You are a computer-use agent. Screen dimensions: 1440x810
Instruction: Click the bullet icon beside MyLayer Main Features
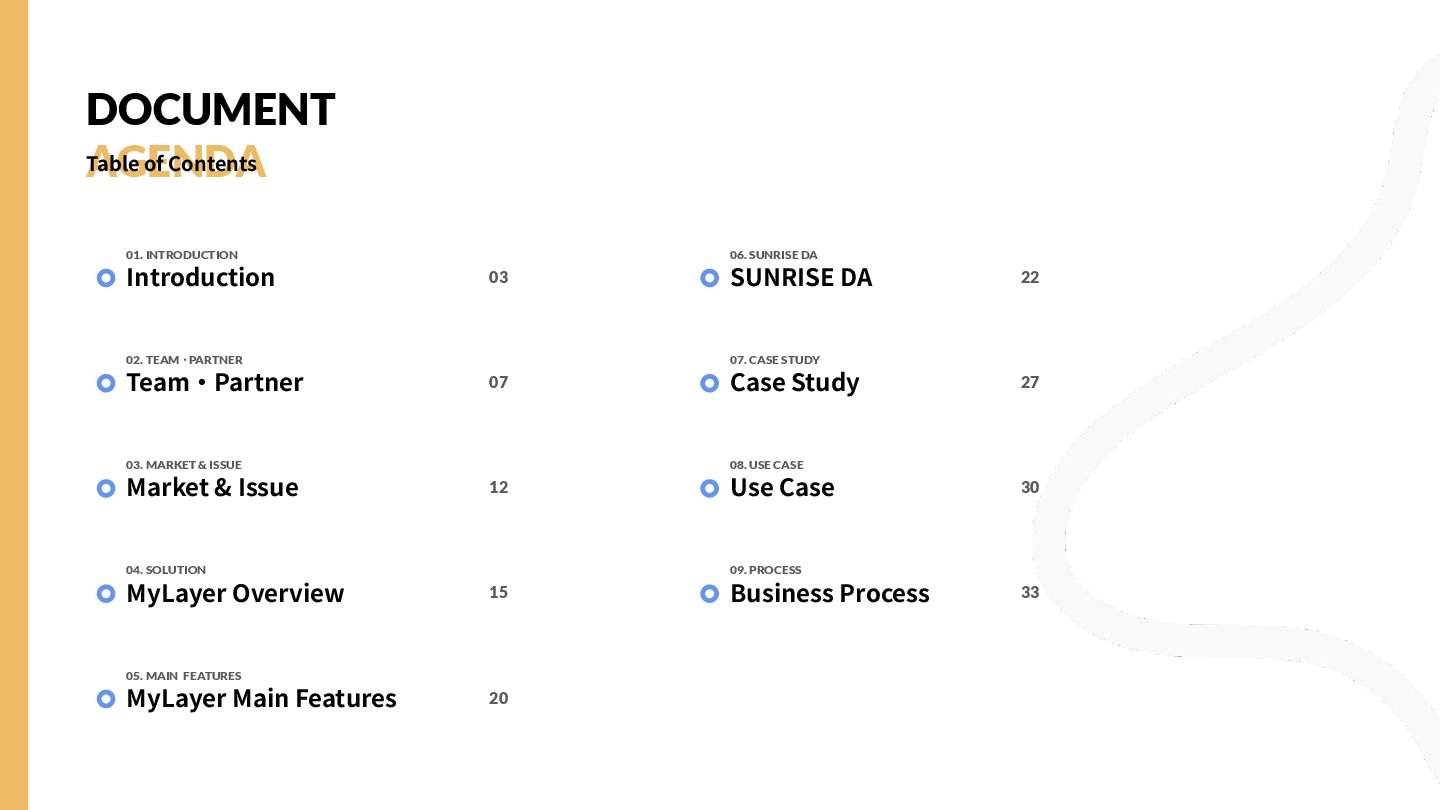click(106, 699)
